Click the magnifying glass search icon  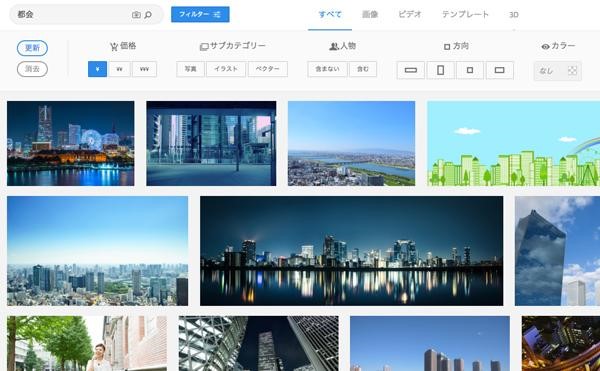pyautogui.click(x=148, y=15)
